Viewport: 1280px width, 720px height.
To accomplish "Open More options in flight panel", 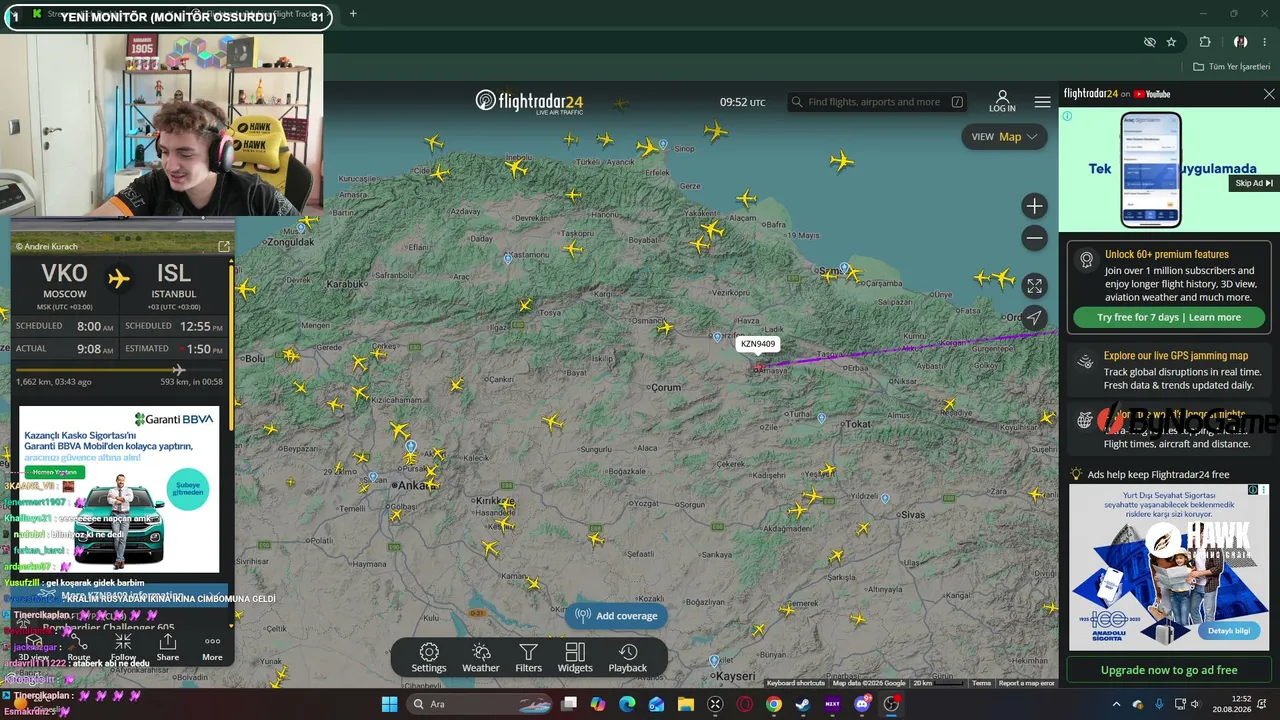I will (212, 646).
